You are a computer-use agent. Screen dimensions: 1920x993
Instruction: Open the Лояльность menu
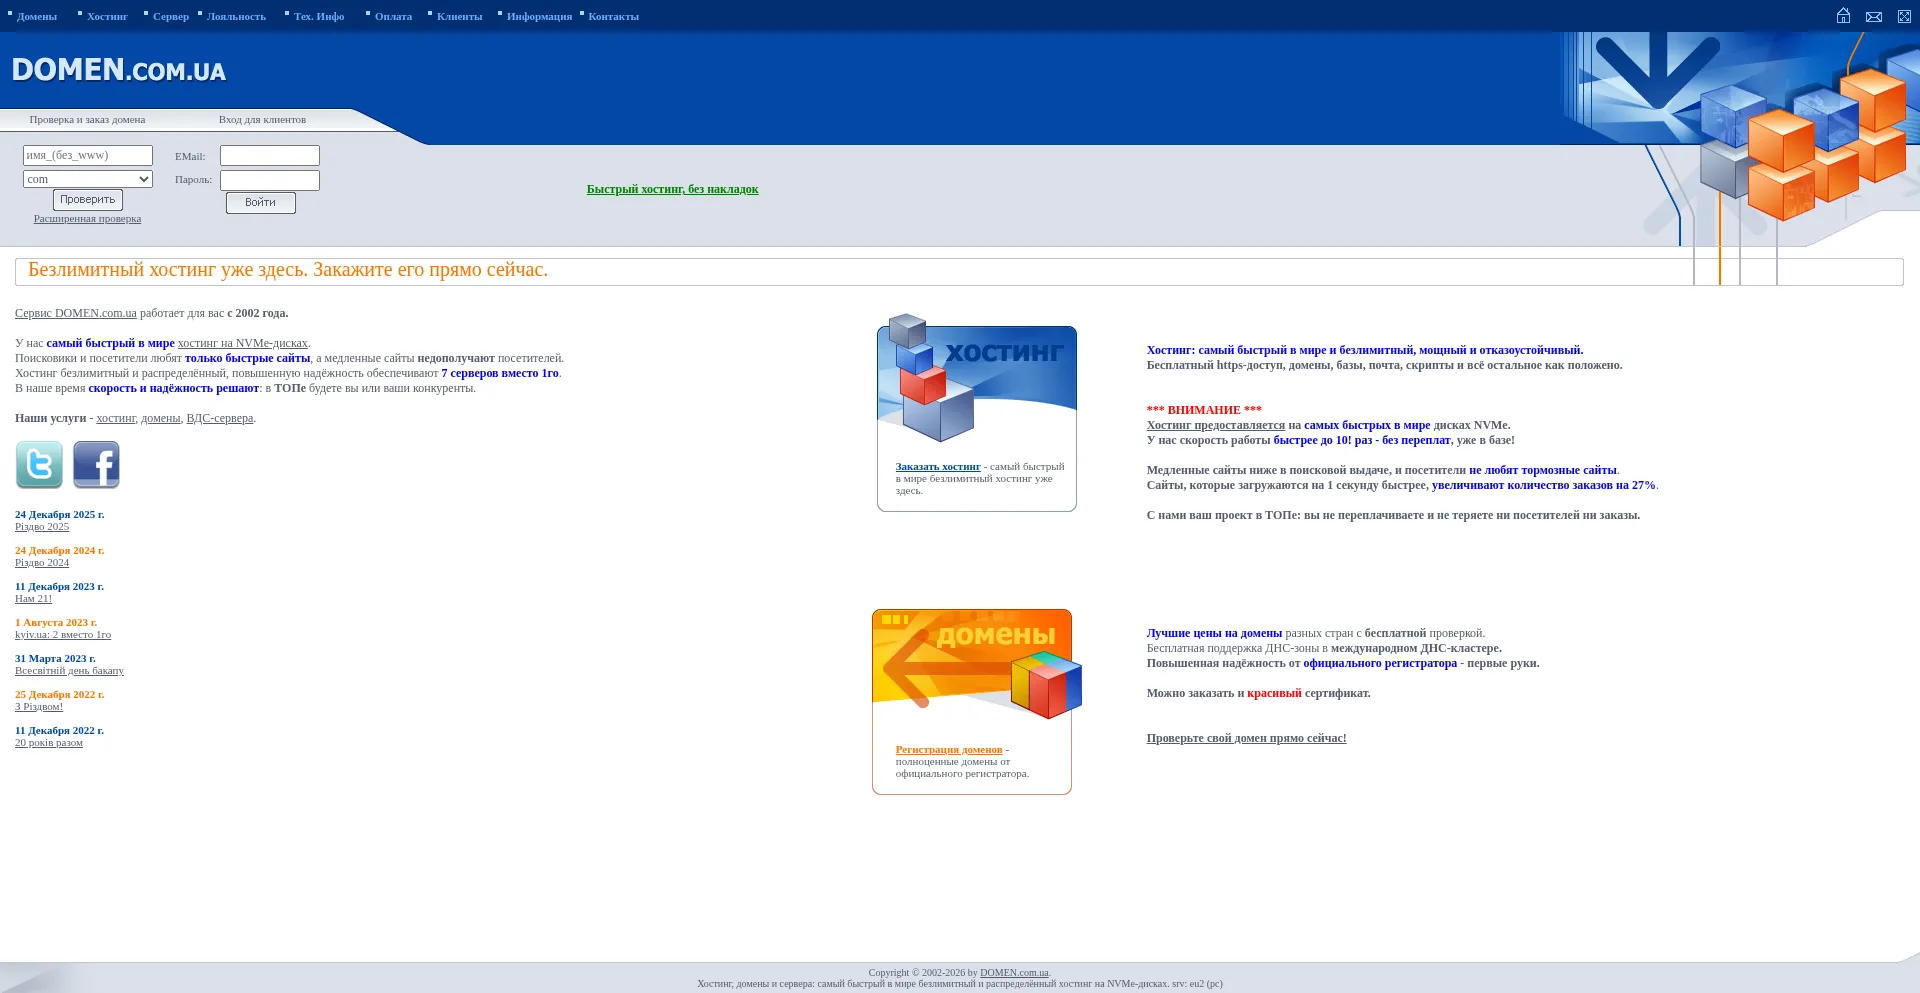point(236,16)
